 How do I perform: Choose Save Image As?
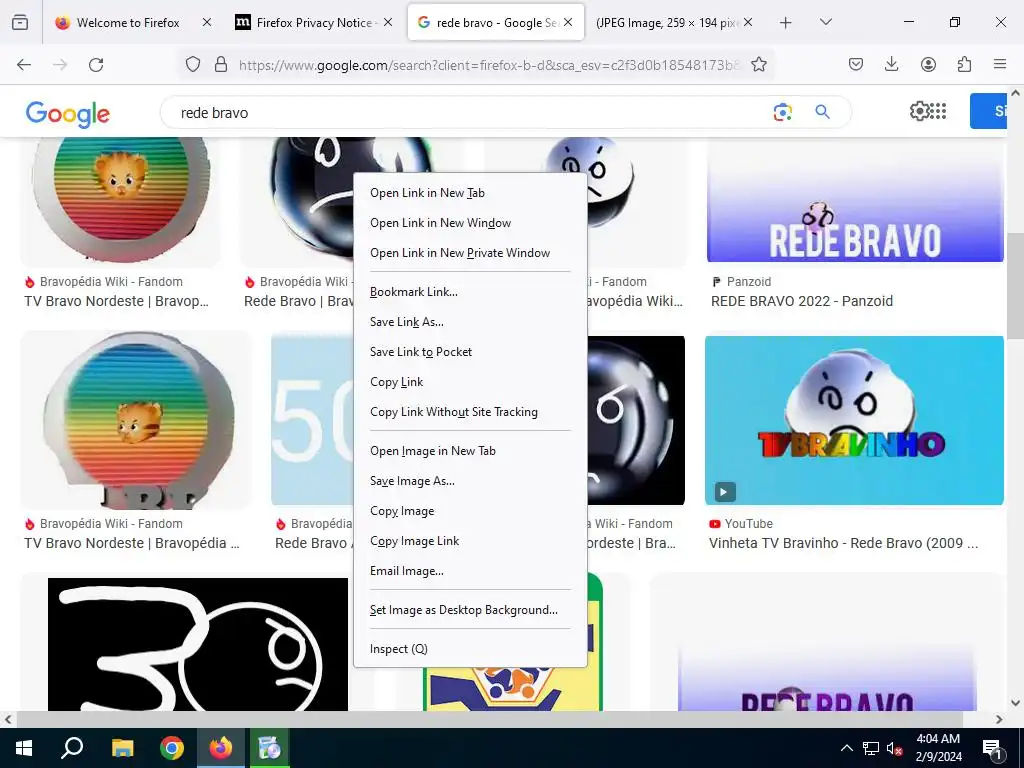pos(470,481)
